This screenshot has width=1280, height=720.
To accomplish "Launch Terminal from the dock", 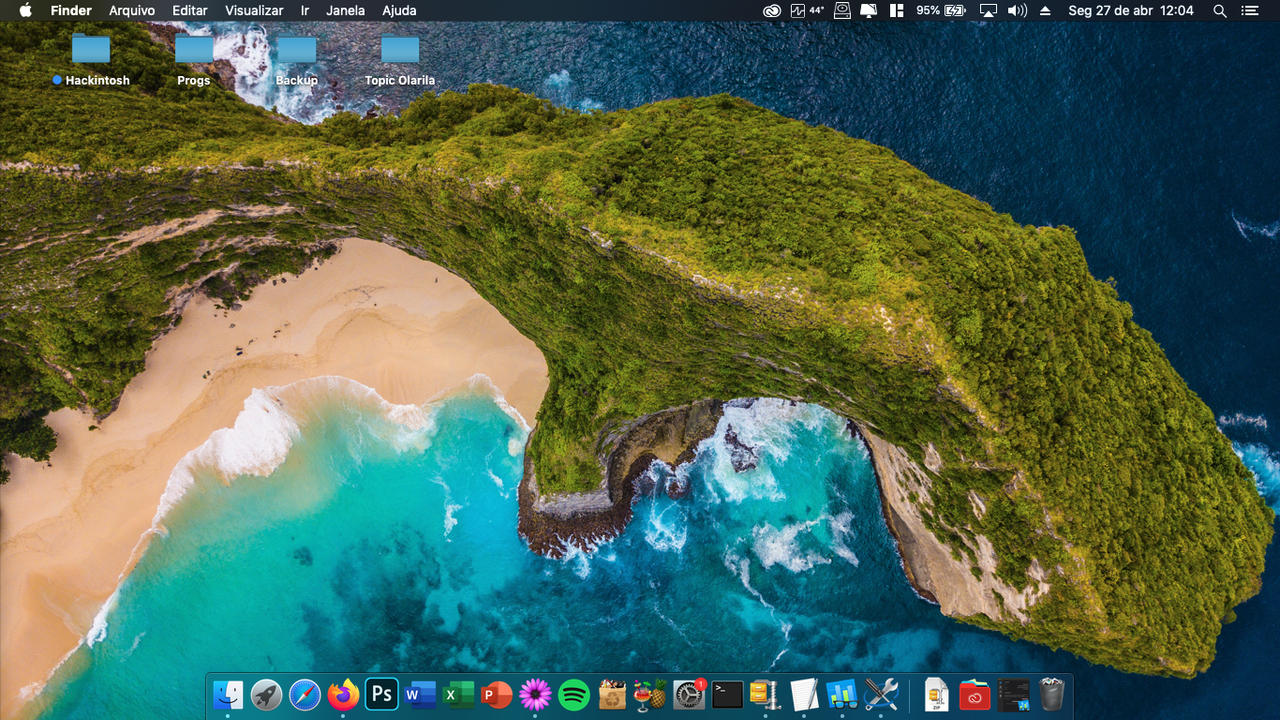I will coord(727,694).
